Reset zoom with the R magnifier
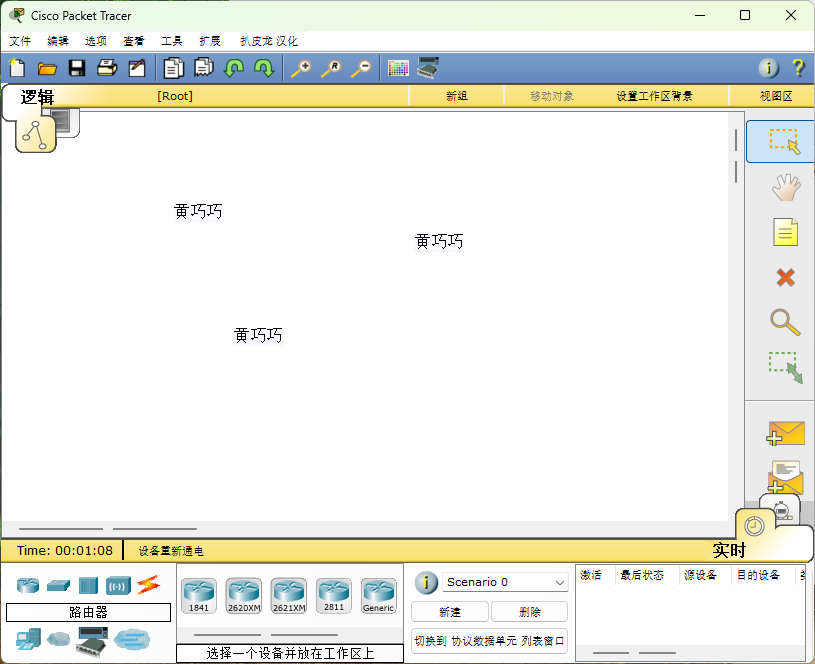 [331, 68]
